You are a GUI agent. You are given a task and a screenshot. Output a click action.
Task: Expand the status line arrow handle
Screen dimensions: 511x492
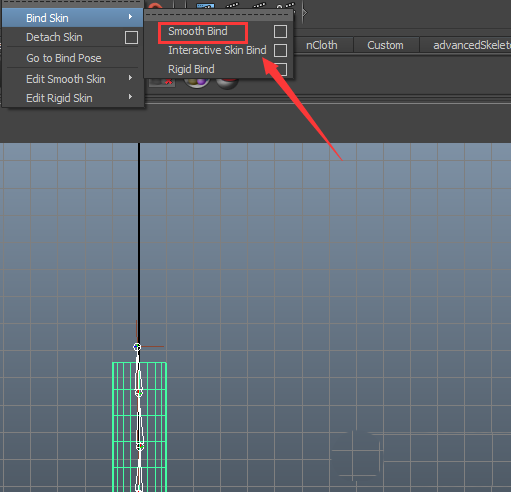point(305,13)
